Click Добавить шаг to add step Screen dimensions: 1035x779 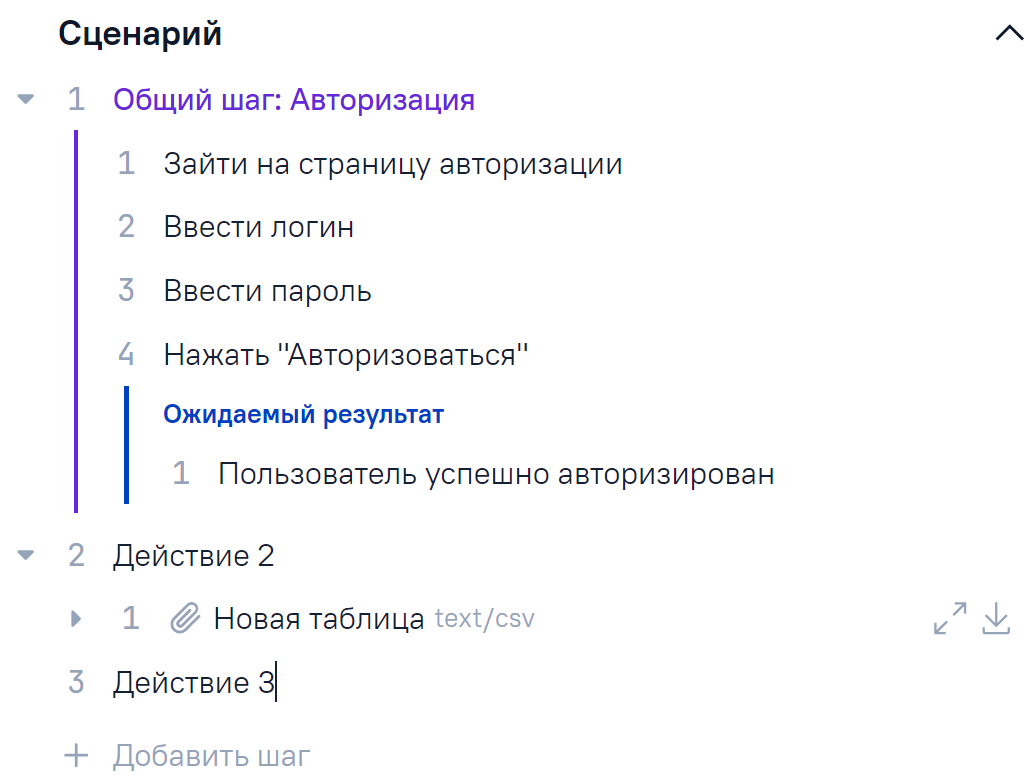point(211,756)
